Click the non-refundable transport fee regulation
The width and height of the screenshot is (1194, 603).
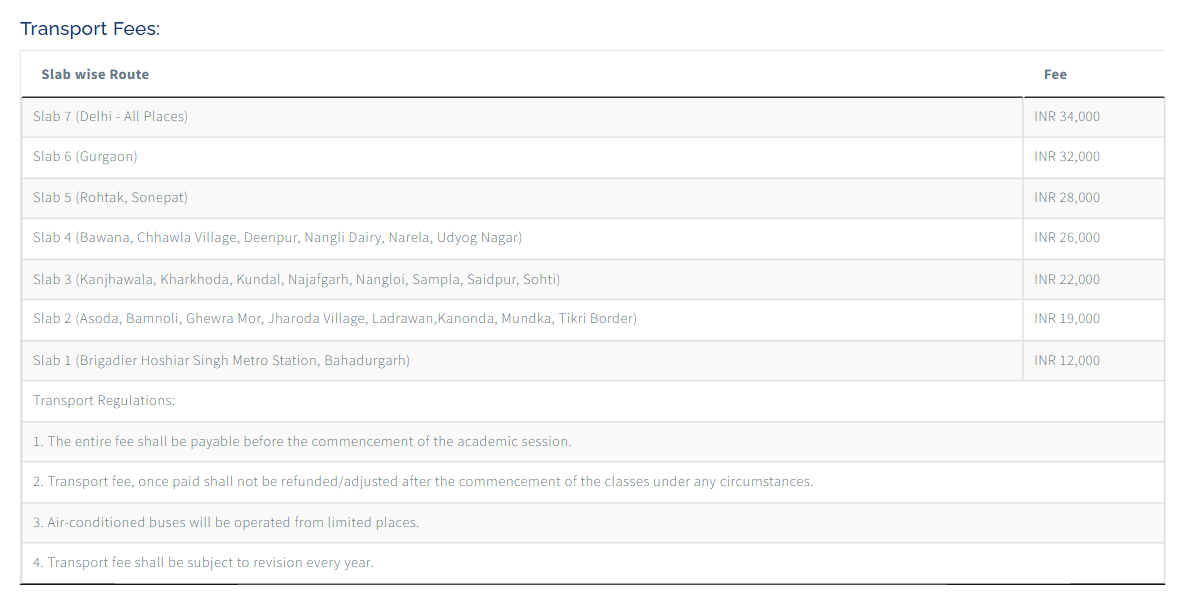pyautogui.click(x=422, y=482)
